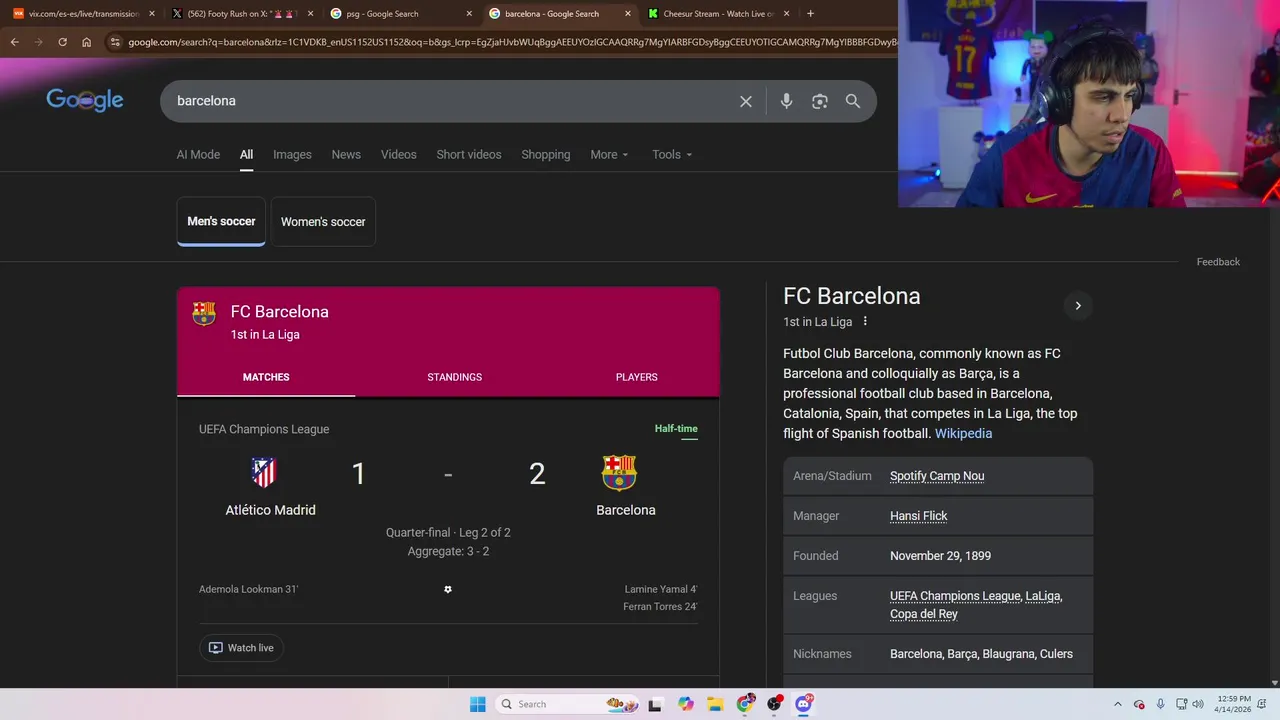Go back with the browser back arrow
This screenshot has width=1280, height=720.
click(x=14, y=42)
